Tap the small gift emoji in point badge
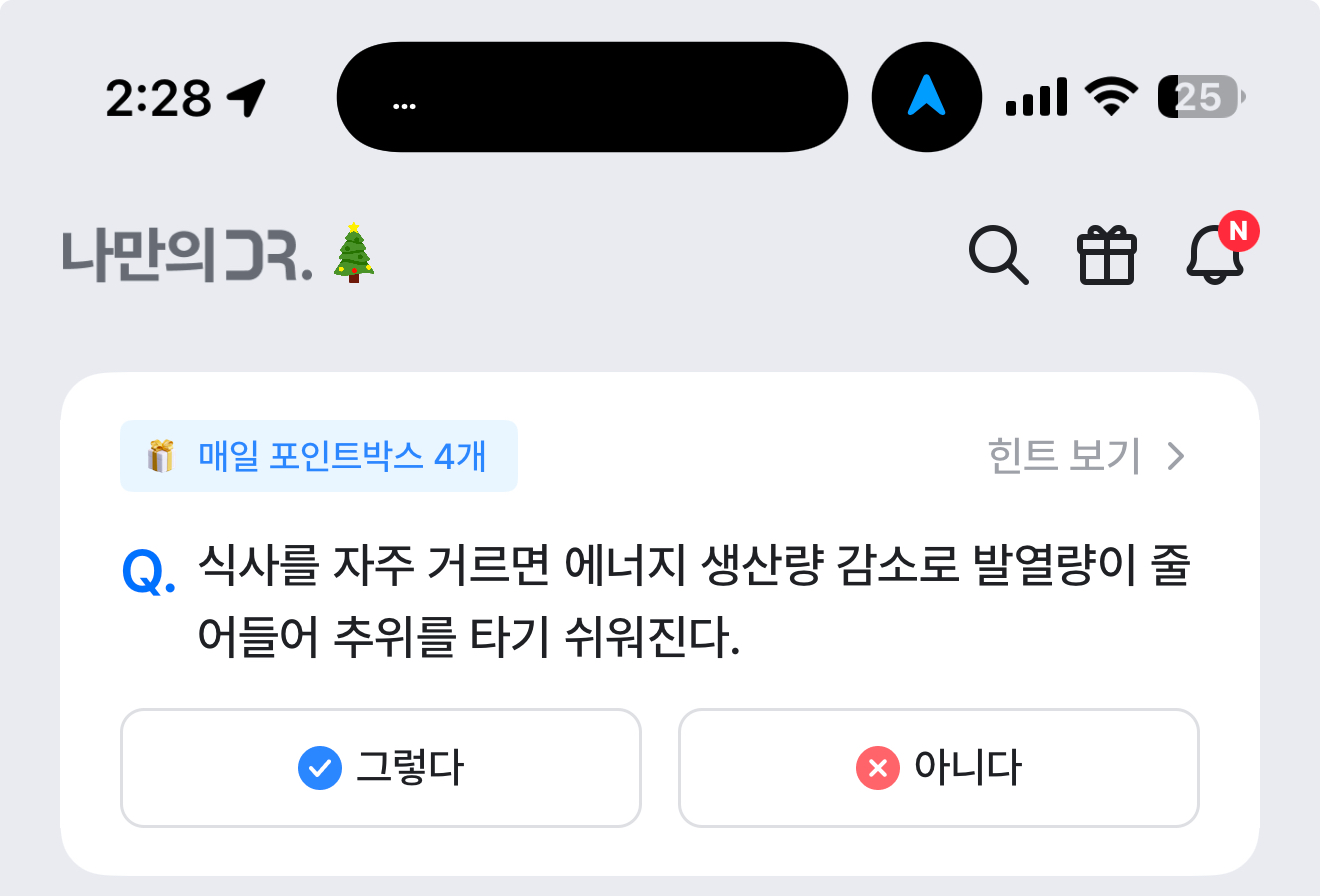Viewport: 1320px width, 896px height. [x=160, y=456]
